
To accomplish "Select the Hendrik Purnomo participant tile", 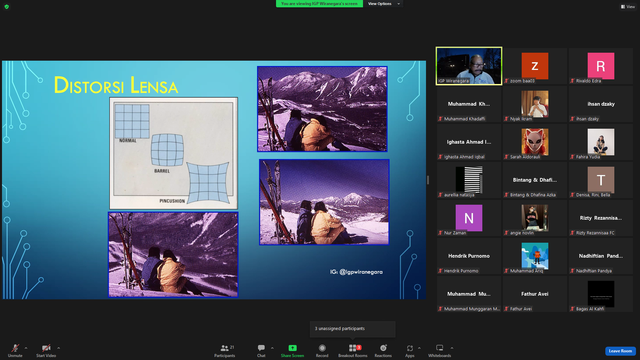I will tap(469, 256).
